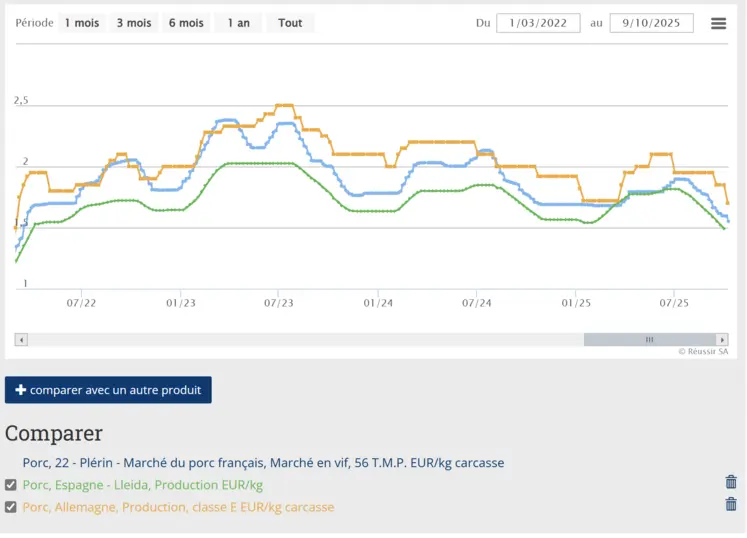This screenshot has width=747, height=538.
Task: Click the left arrow of chart scrollbar
Action: point(21,340)
